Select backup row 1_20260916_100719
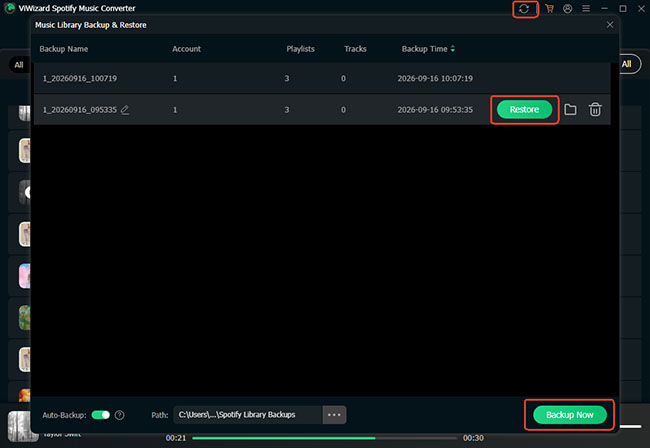The width and height of the screenshot is (650, 448). click(322, 78)
